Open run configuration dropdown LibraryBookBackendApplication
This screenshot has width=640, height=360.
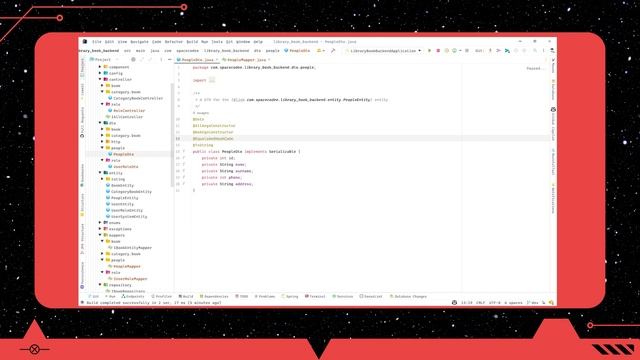(x=383, y=51)
